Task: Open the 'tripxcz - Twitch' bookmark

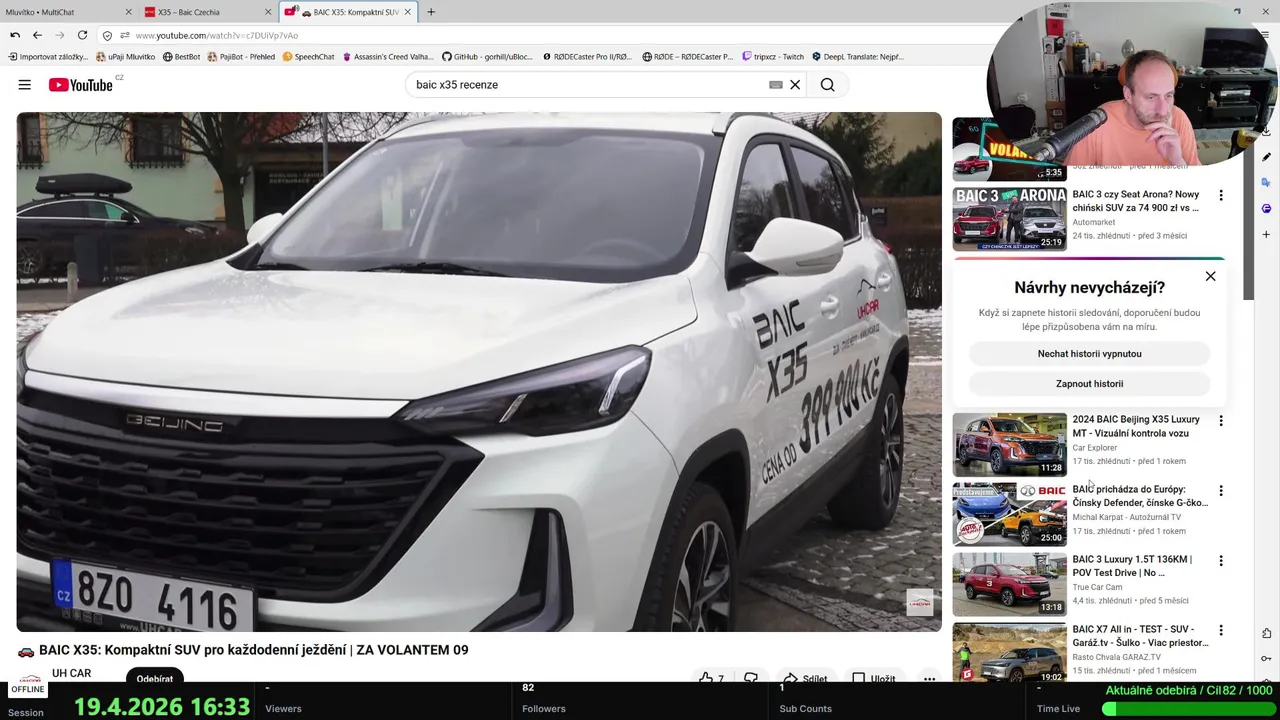Action: point(772,57)
